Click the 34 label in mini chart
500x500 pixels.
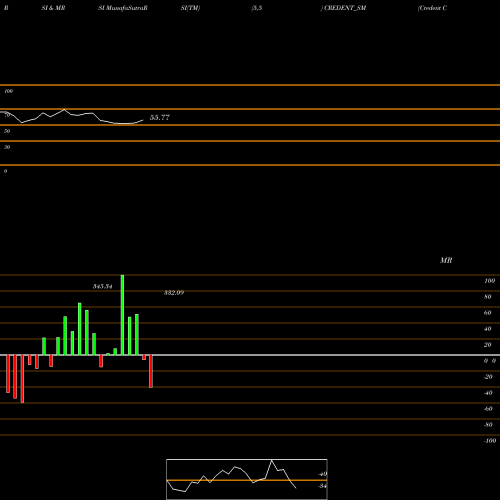point(323,486)
